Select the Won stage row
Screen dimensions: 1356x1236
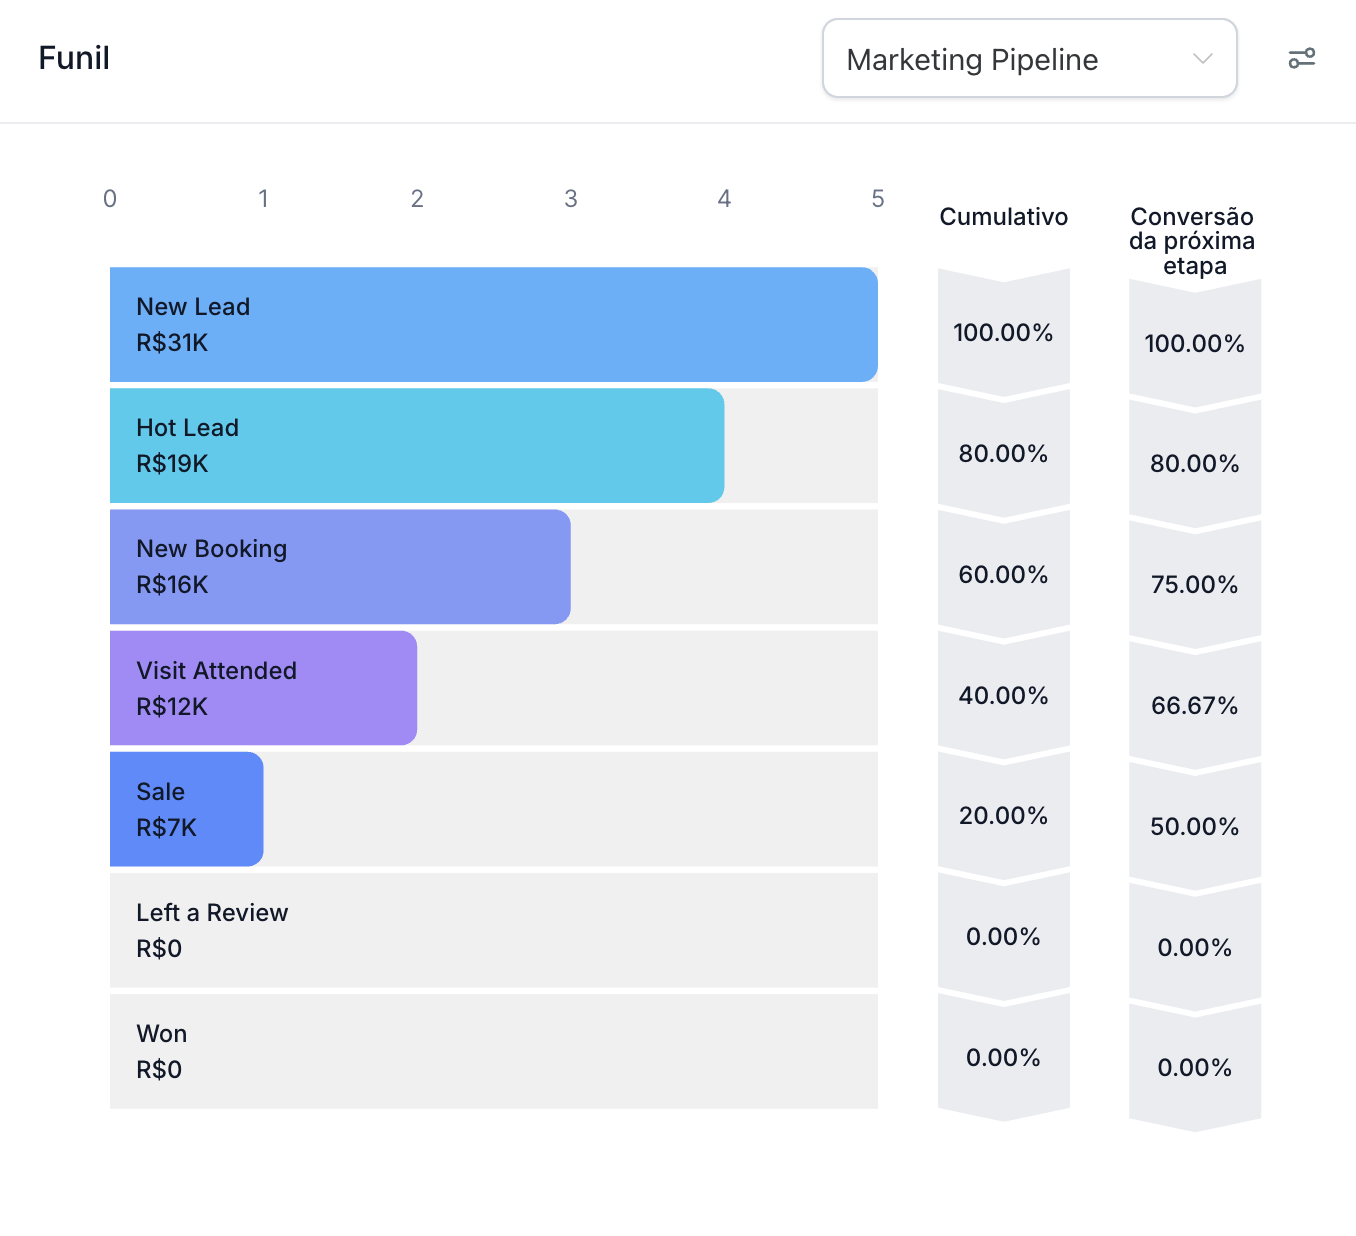[x=493, y=1051]
